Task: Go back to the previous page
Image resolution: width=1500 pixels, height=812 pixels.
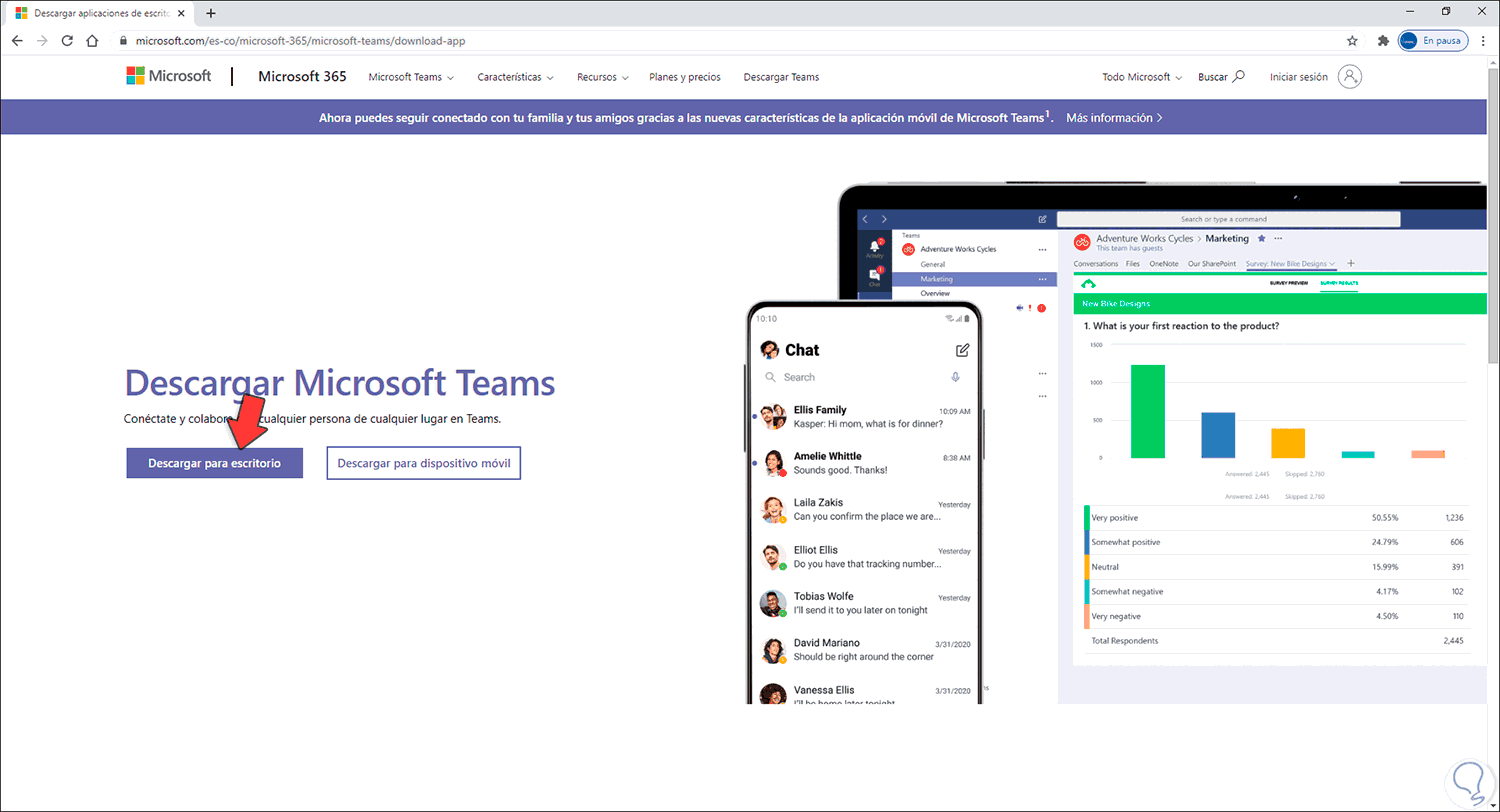Action: [x=17, y=41]
